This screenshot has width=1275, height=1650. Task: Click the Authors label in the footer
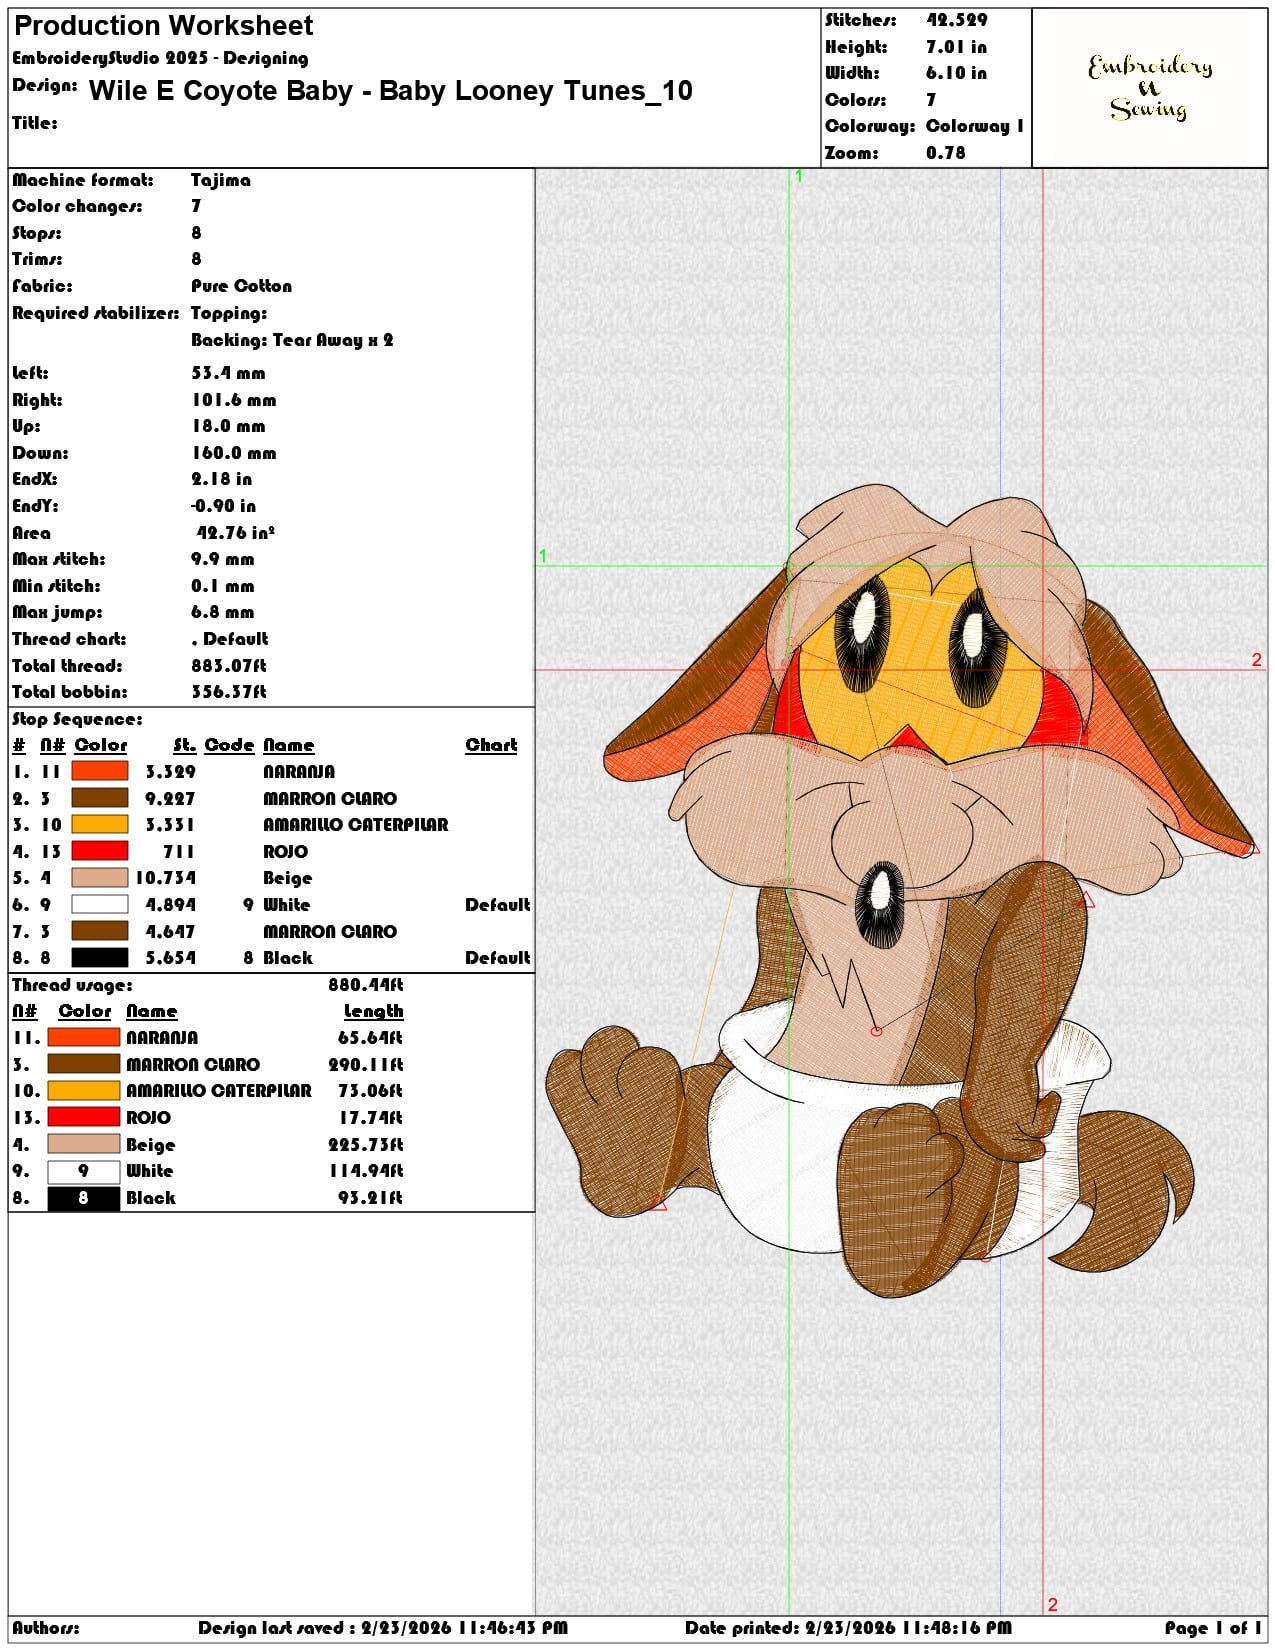(x=46, y=1628)
